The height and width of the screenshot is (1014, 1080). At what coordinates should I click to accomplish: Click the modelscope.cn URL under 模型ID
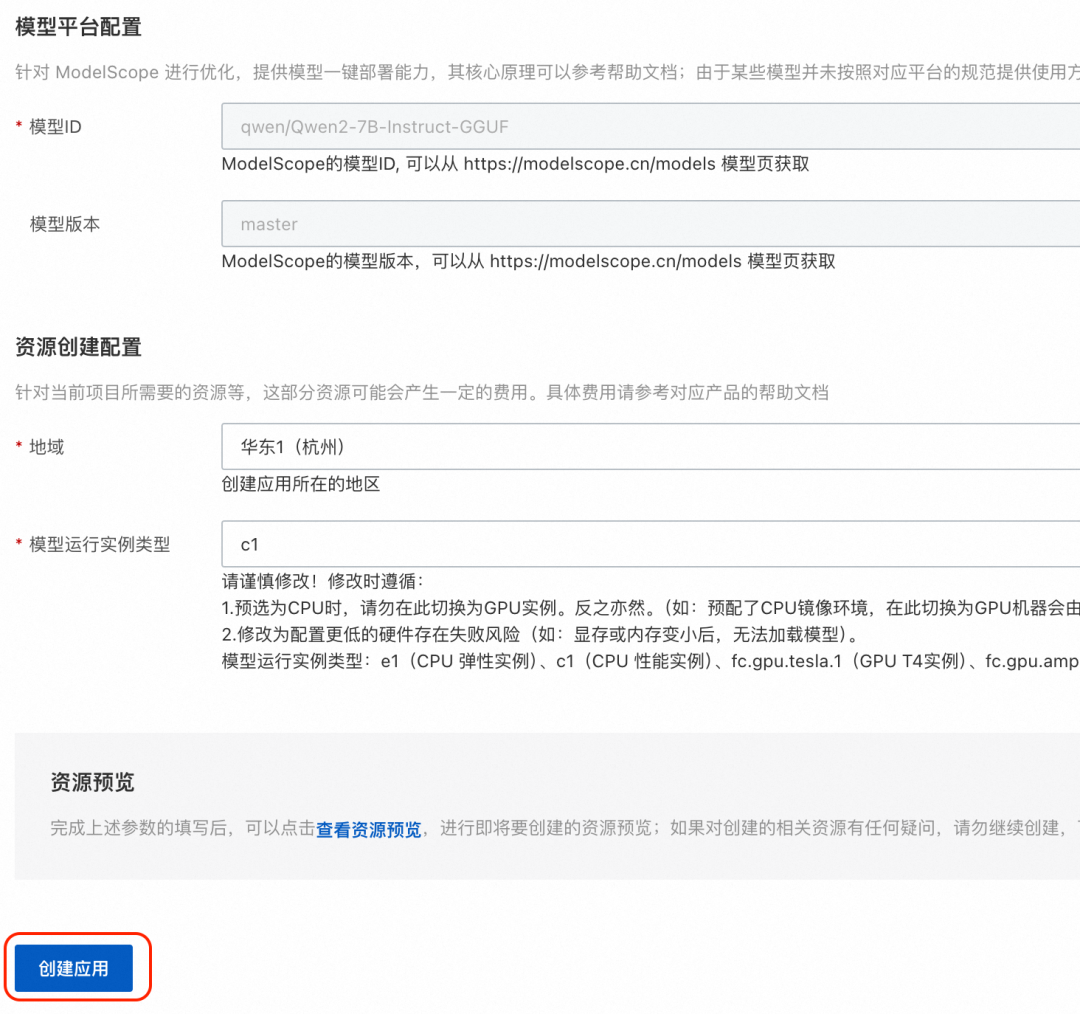[589, 164]
